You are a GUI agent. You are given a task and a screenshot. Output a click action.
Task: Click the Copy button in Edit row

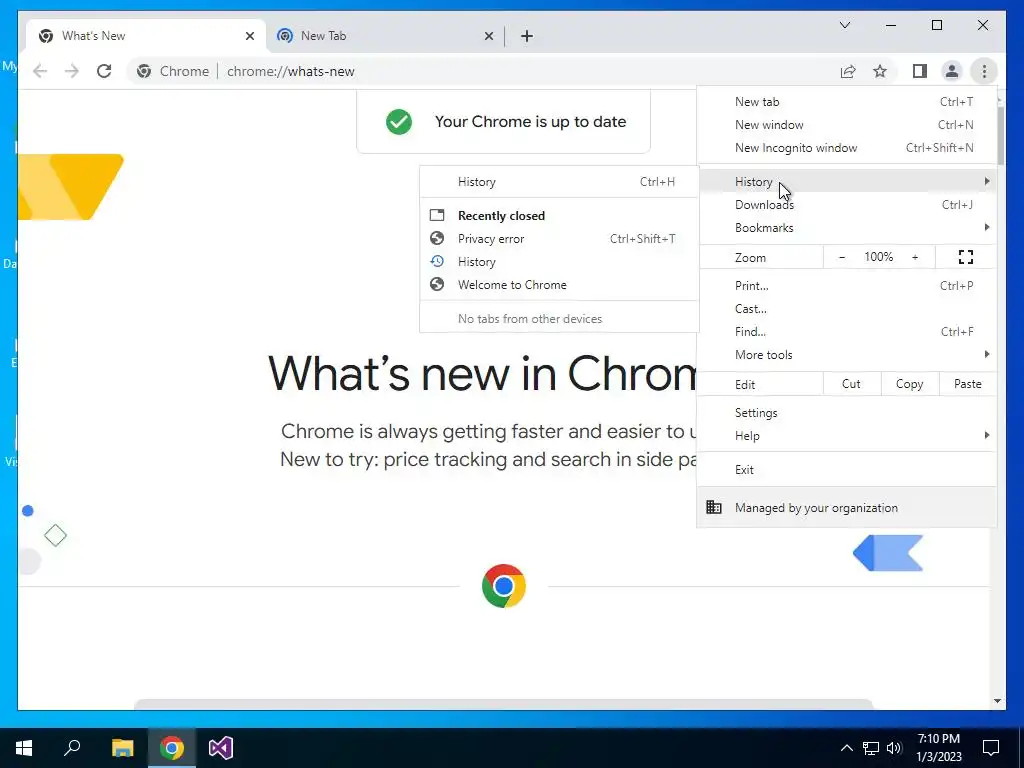click(910, 384)
